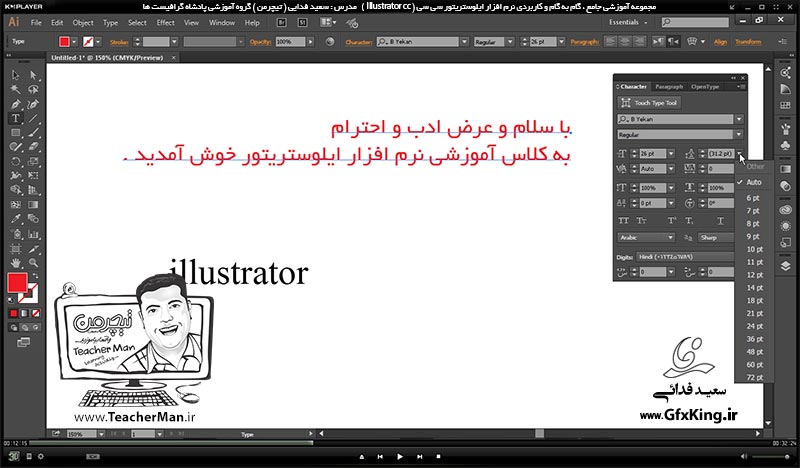Pick the Rotate tool
This screenshot has height=468, width=800.
click(16, 161)
